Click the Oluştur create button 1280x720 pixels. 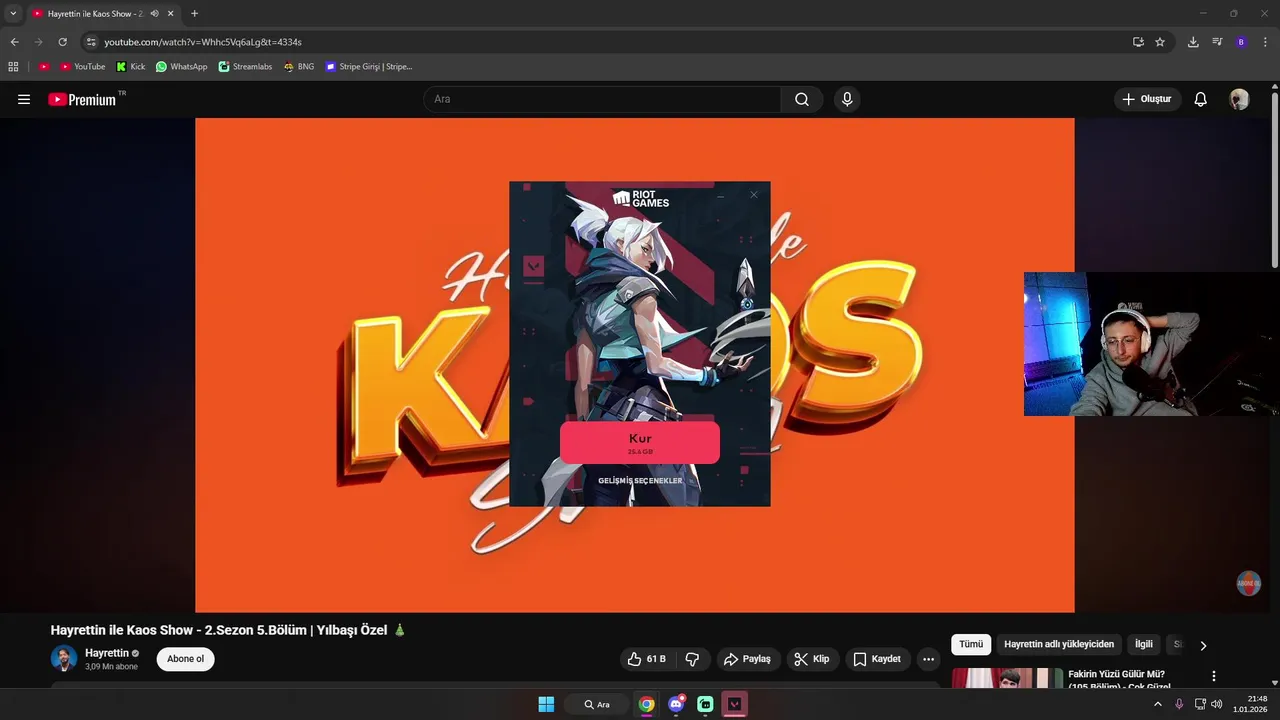coord(1147,99)
